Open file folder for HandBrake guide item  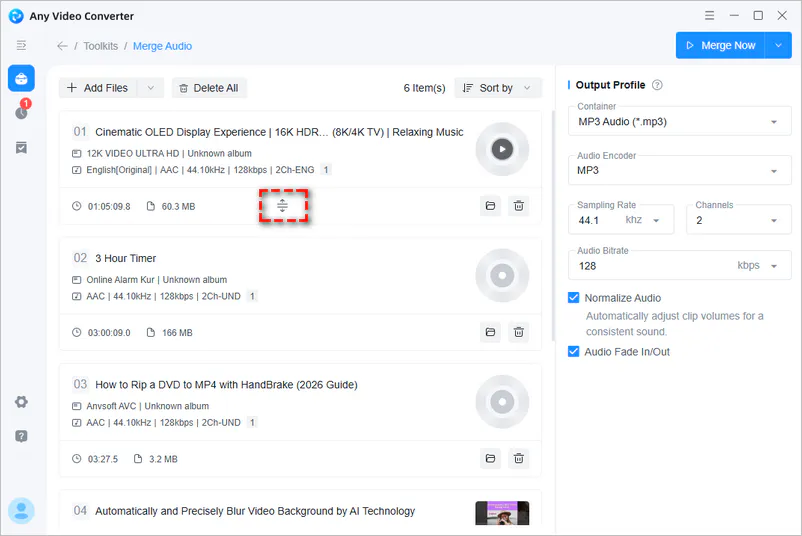tap(490, 459)
